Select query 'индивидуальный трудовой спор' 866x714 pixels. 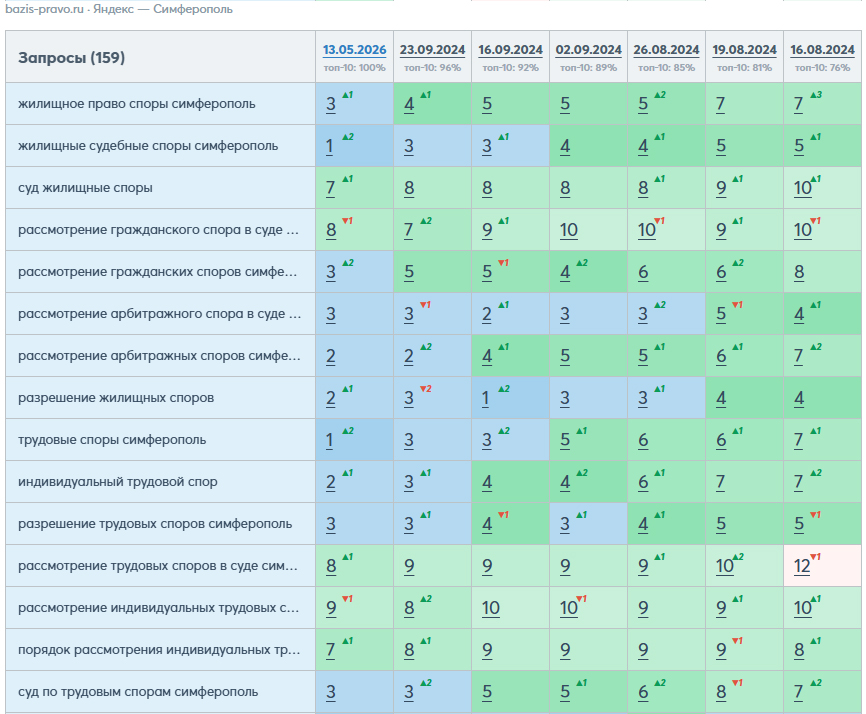pyautogui.click(x=118, y=482)
